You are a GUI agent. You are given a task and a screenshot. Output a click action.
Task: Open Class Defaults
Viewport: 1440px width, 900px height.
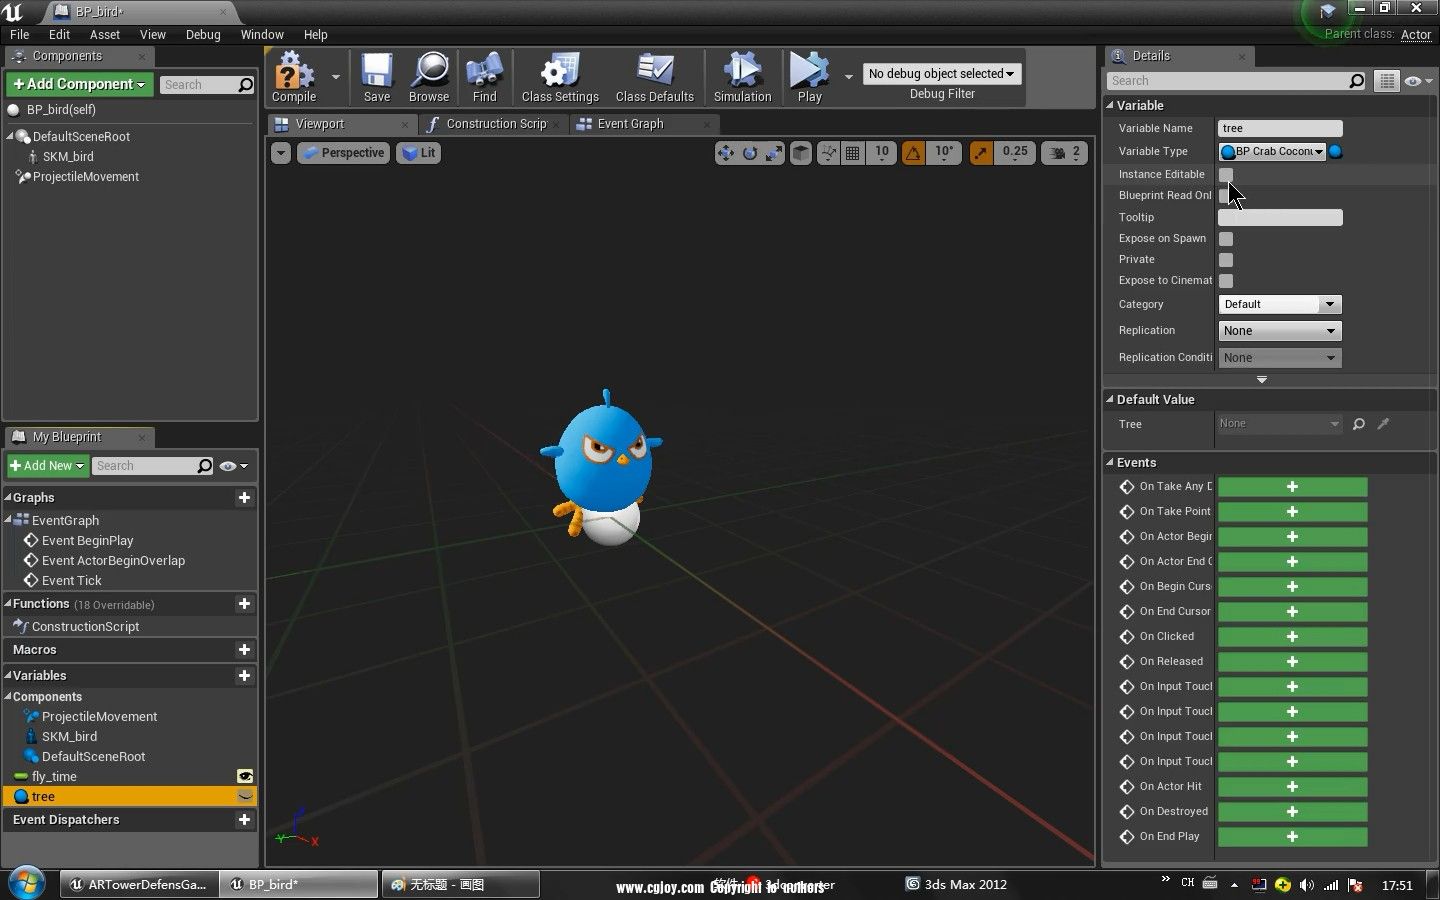pyautogui.click(x=655, y=78)
